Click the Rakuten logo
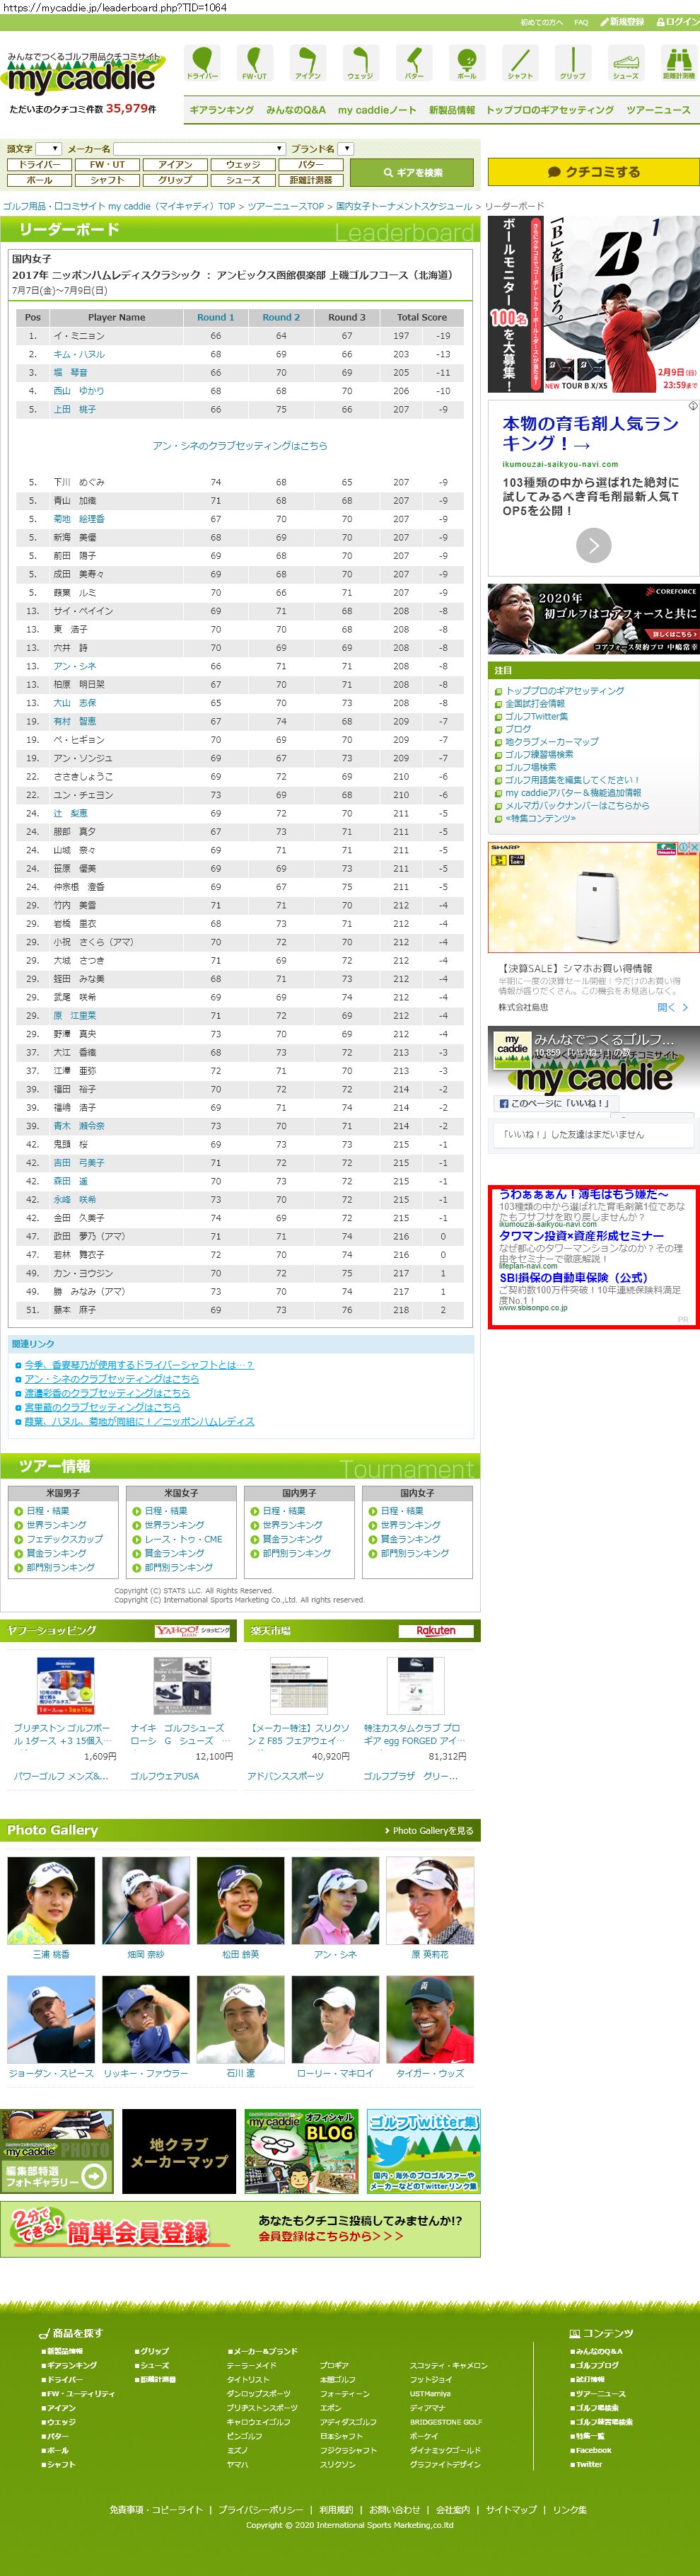 (436, 1631)
